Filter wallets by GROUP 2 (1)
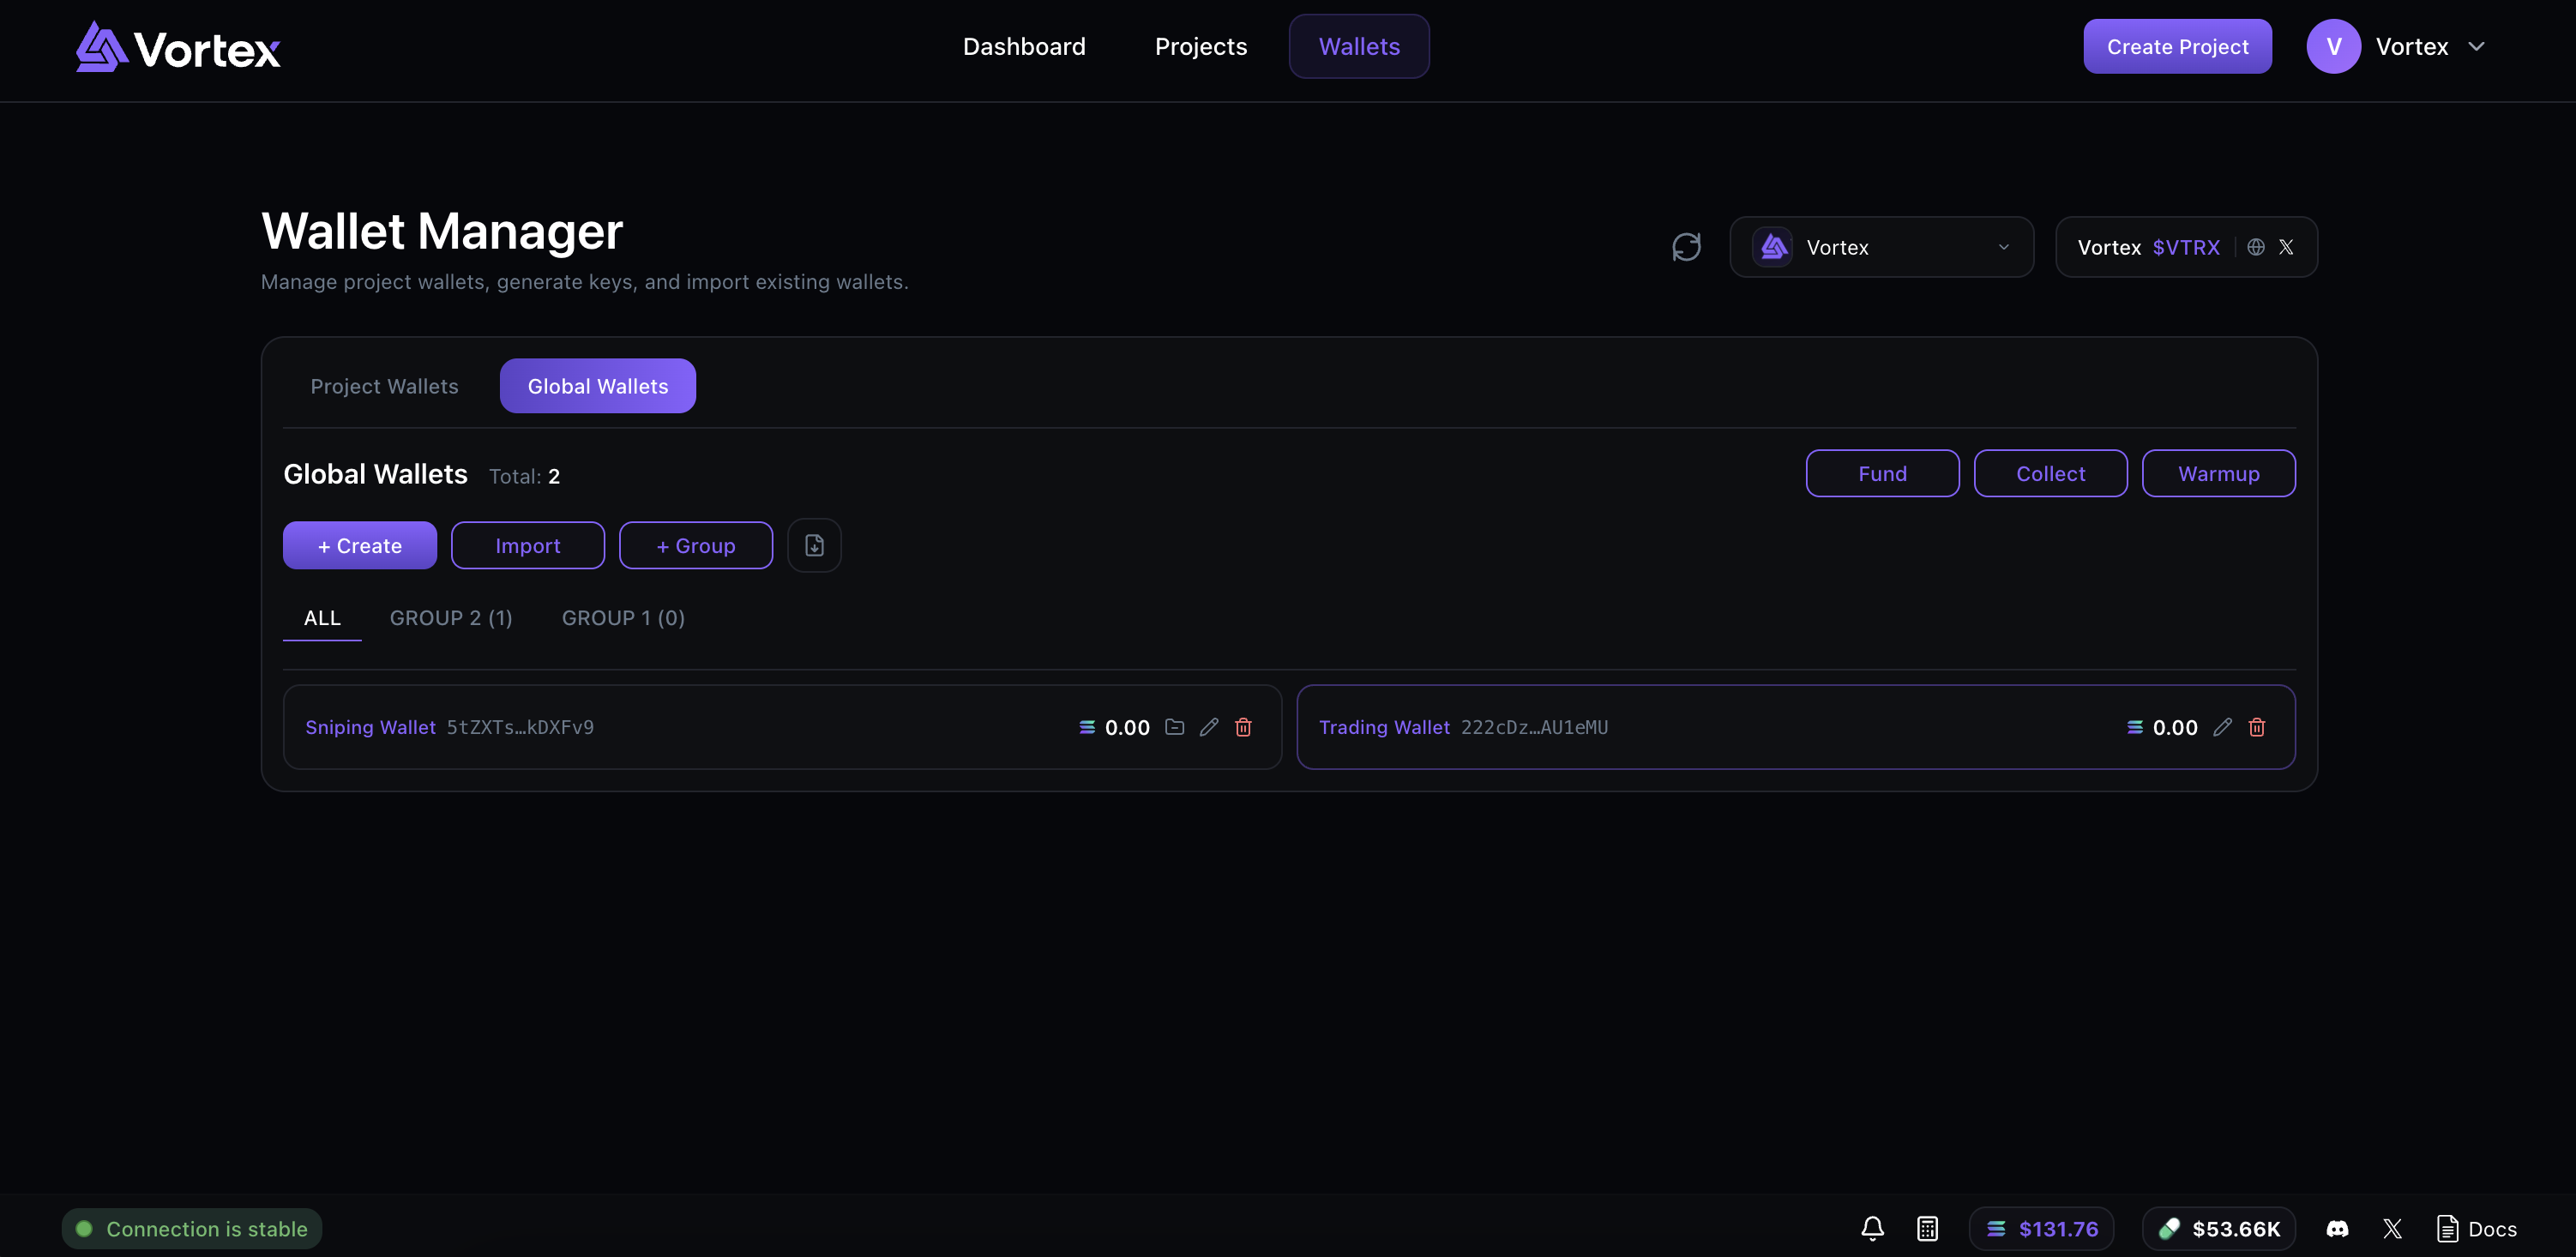The image size is (2576, 1257). click(451, 618)
